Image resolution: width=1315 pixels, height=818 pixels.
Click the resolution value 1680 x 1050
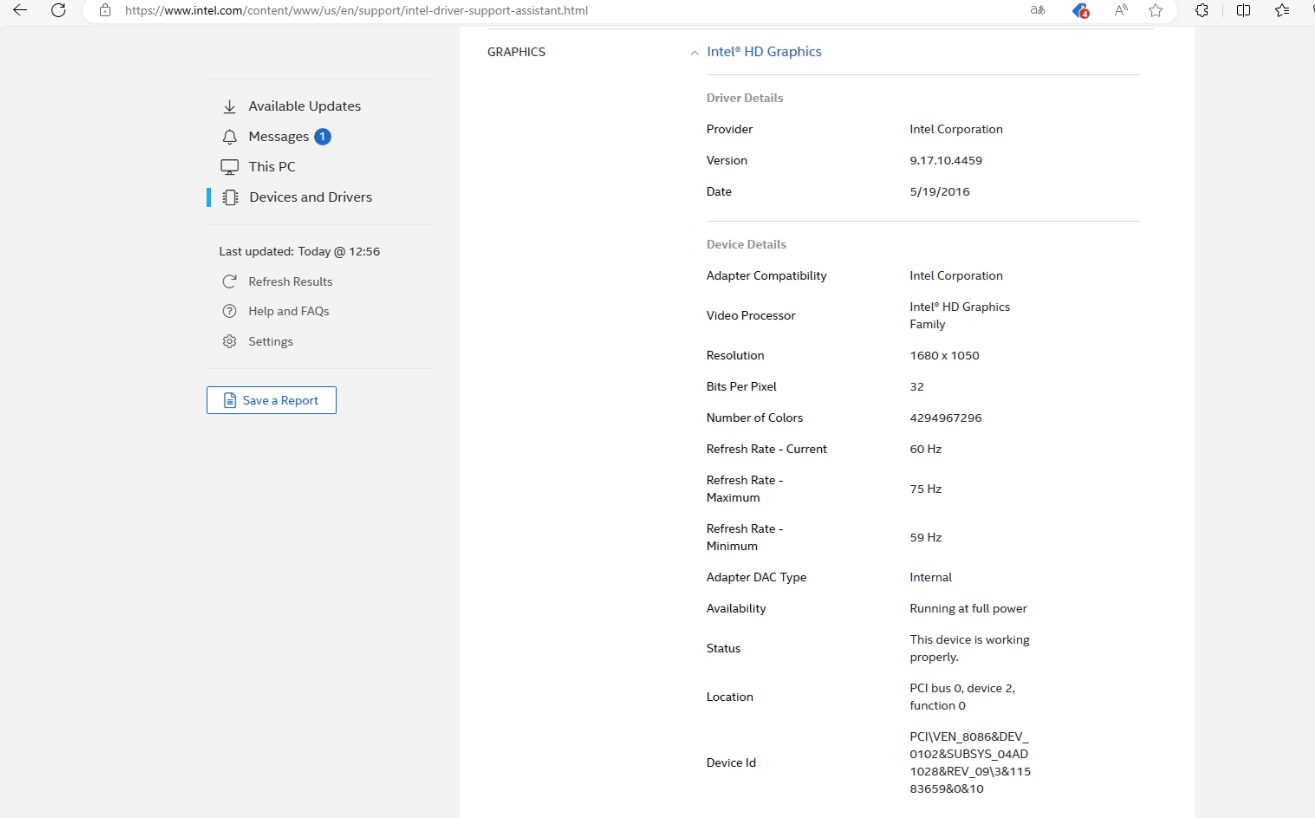pos(944,355)
